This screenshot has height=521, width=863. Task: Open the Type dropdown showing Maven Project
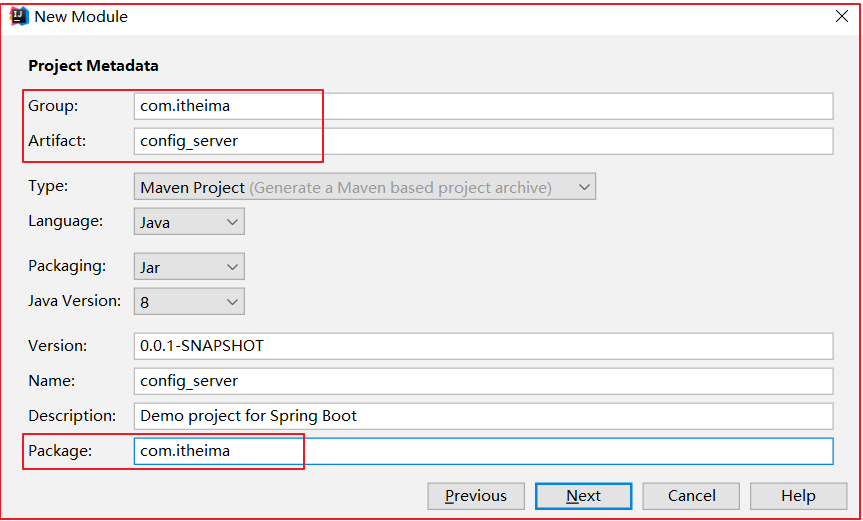[364, 187]
